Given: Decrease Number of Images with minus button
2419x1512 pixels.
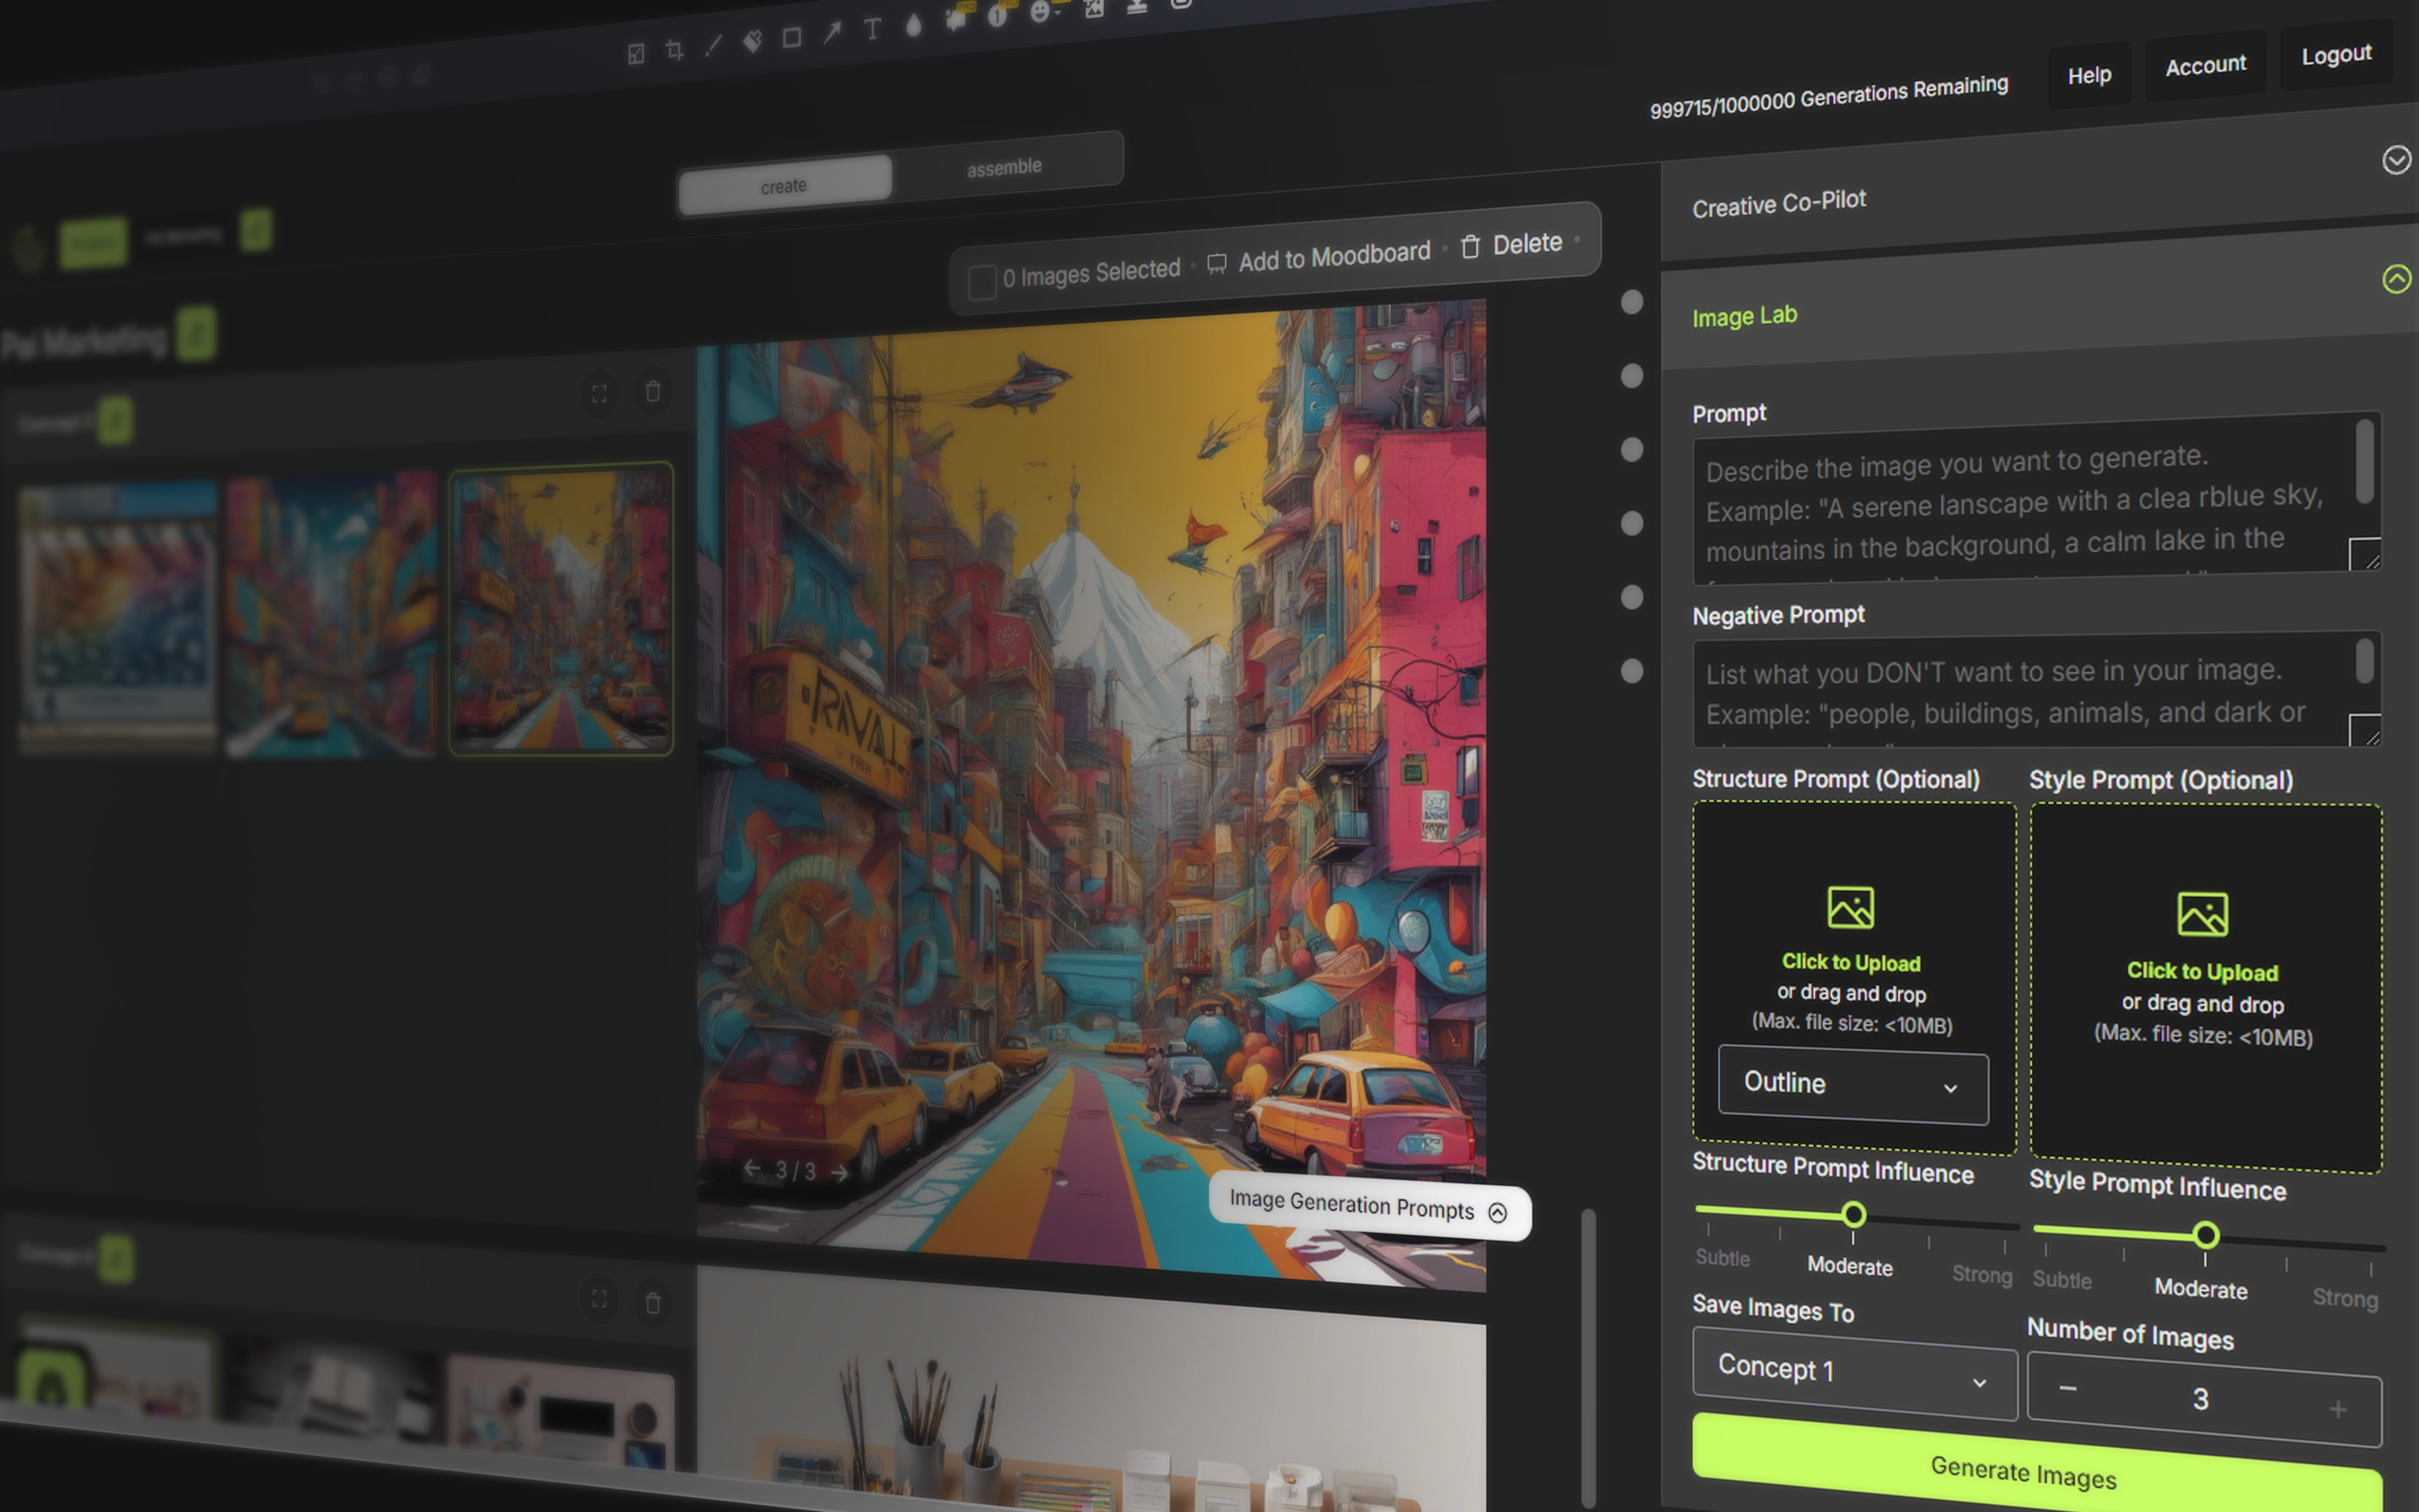Looking at the screenshot, I should point(2068,1389).
